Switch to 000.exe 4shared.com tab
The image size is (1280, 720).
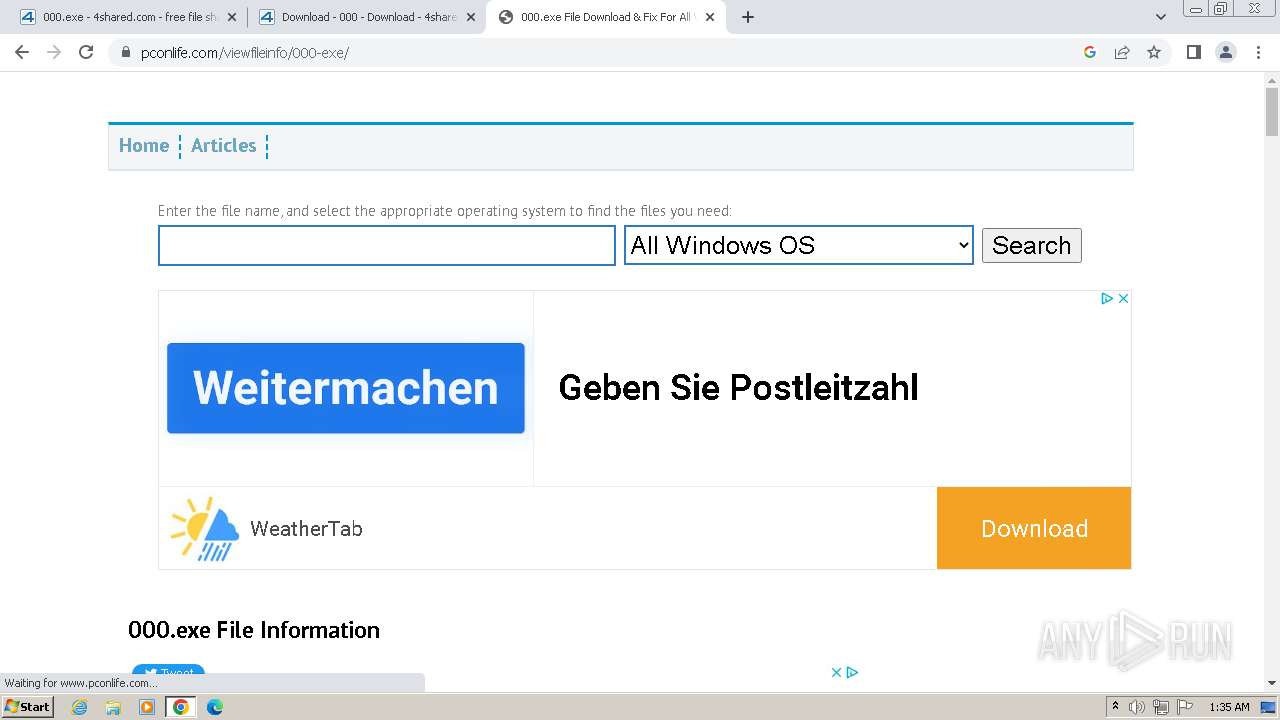pyautogui.click(x=127, y=17)
